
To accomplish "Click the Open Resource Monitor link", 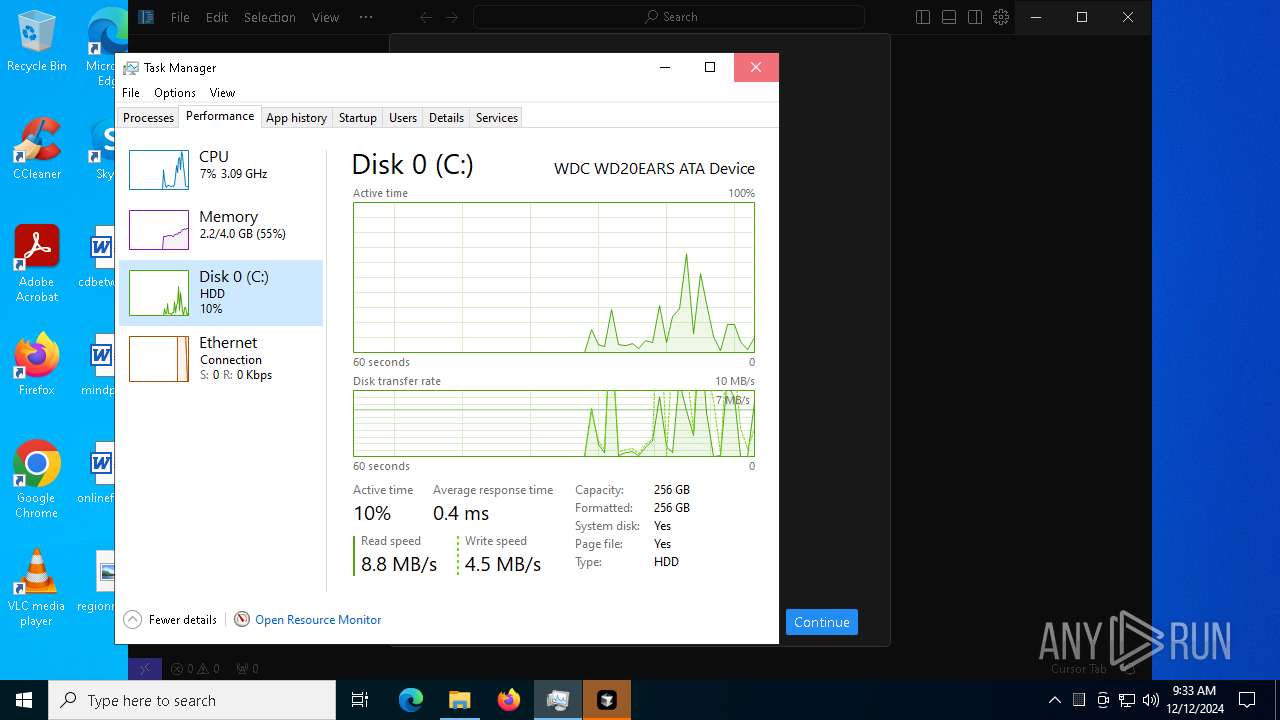I will tap(318, 620).
